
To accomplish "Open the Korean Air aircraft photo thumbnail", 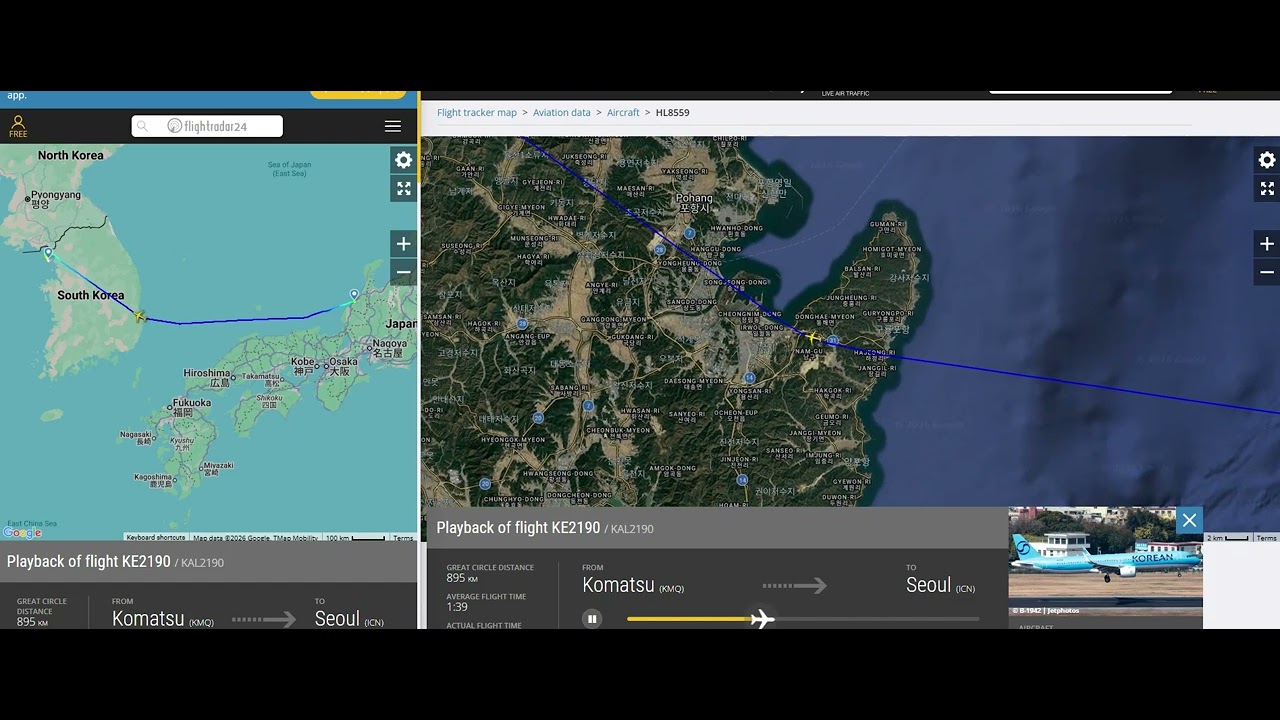I will (1105, 561).
